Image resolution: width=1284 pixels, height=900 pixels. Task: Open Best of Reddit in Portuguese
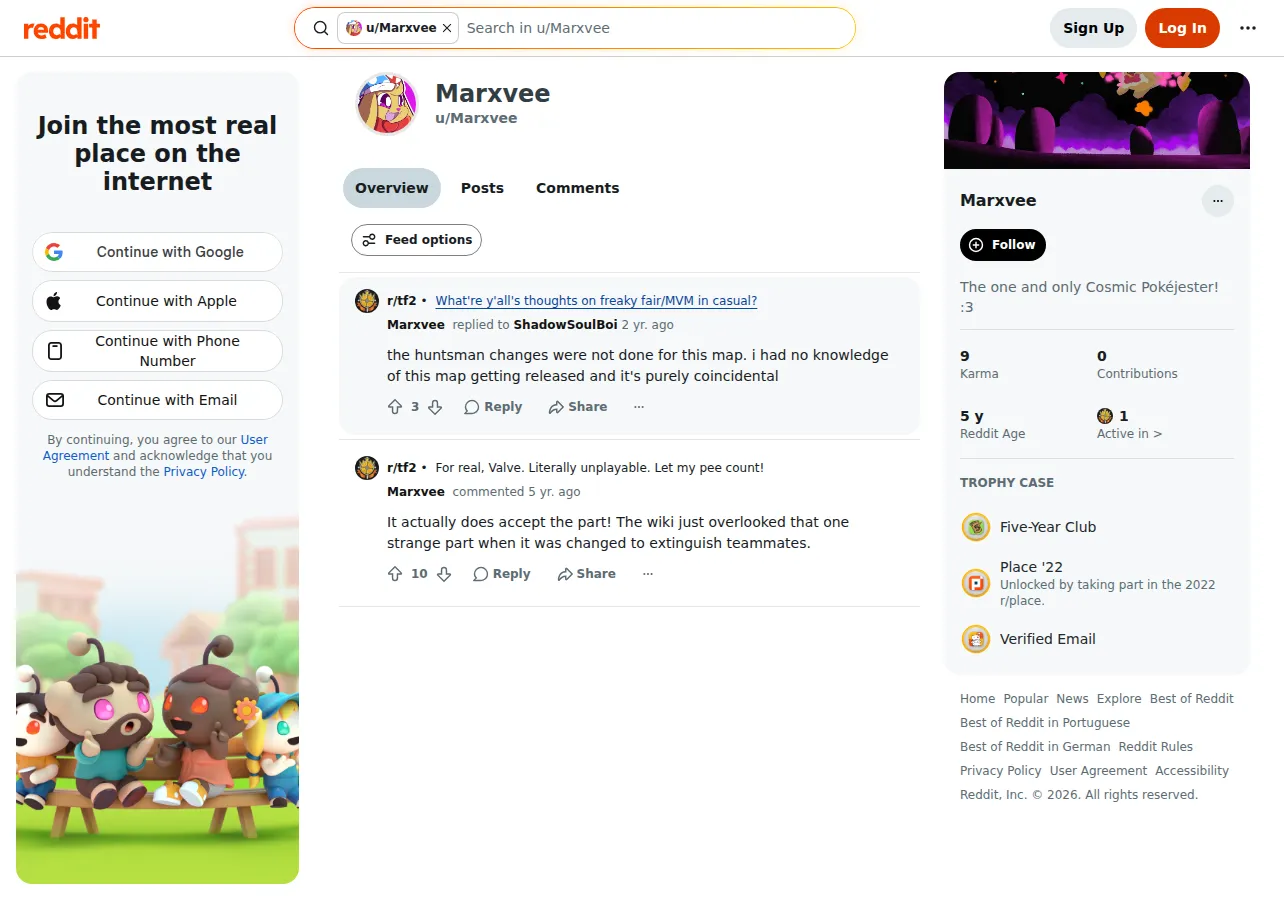[x=1045, y=723]
